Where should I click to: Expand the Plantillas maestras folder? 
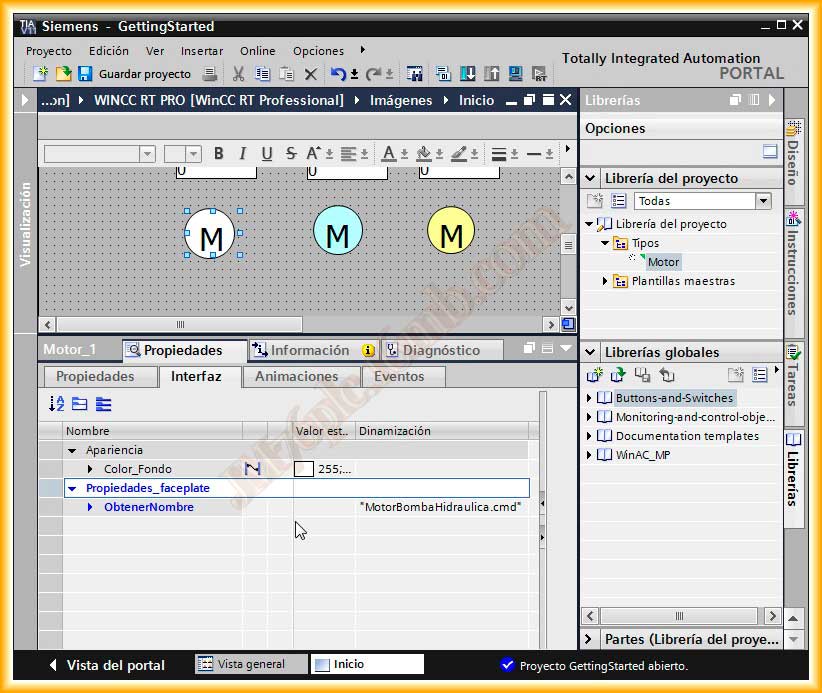point(606,281)
